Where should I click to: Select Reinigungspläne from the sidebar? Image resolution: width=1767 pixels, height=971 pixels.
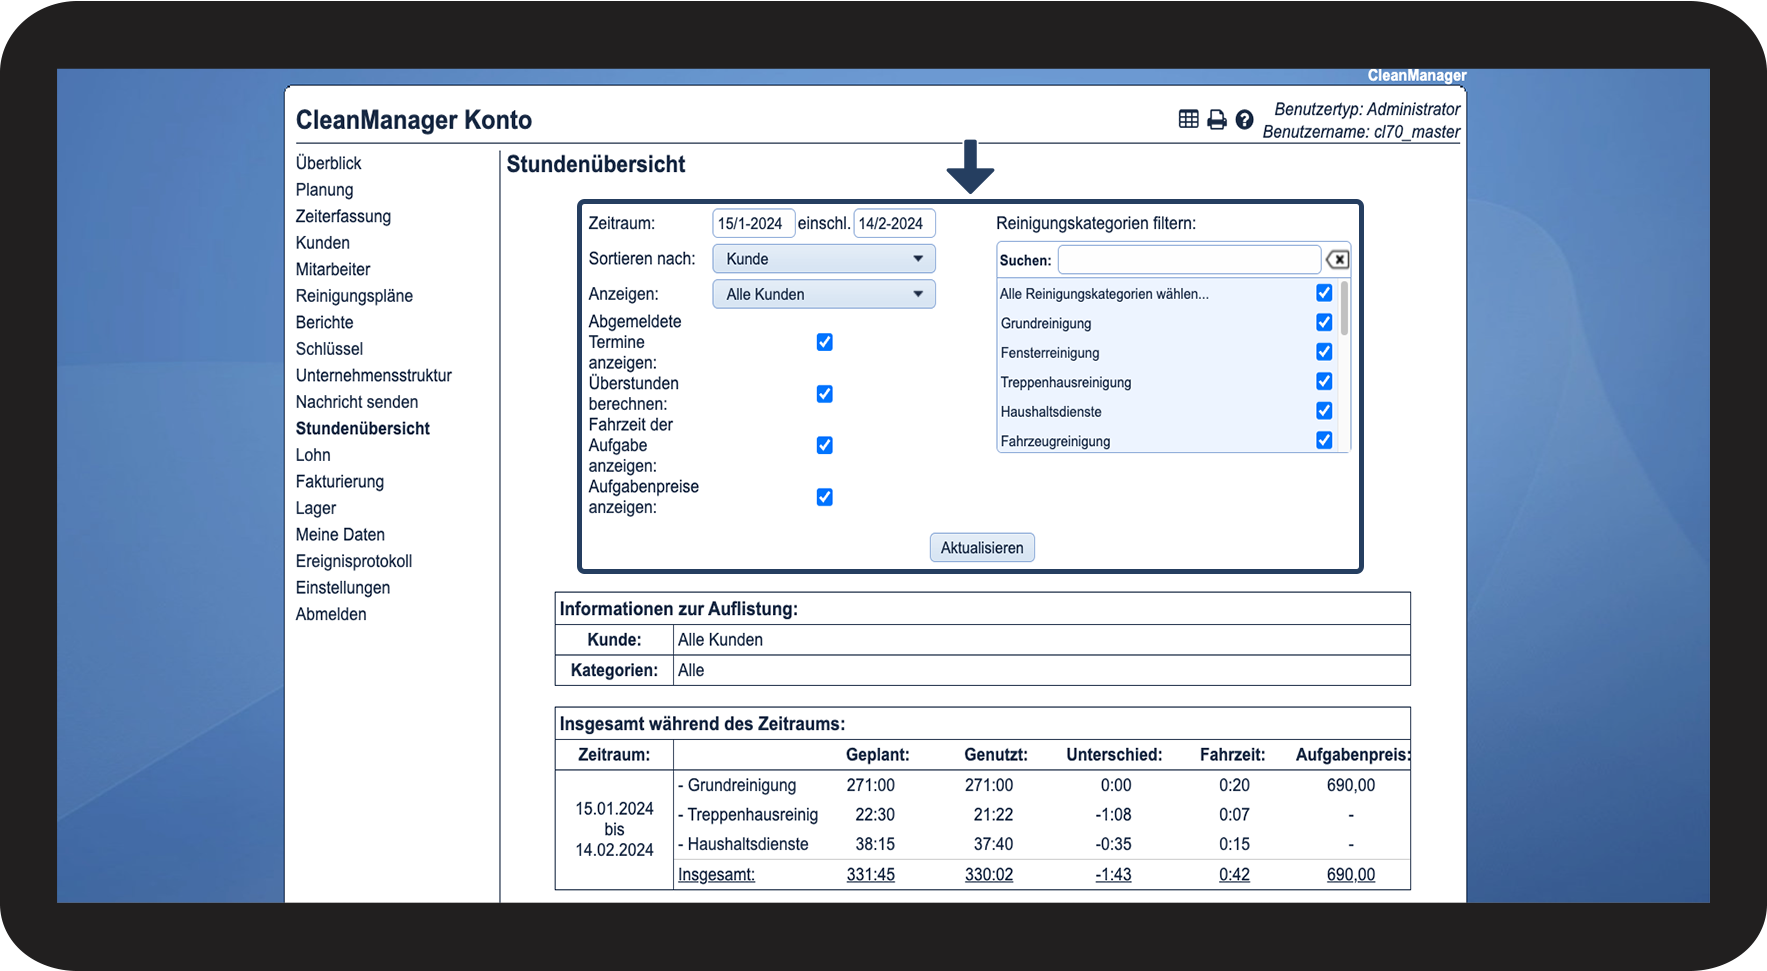[x=354, y=296]
